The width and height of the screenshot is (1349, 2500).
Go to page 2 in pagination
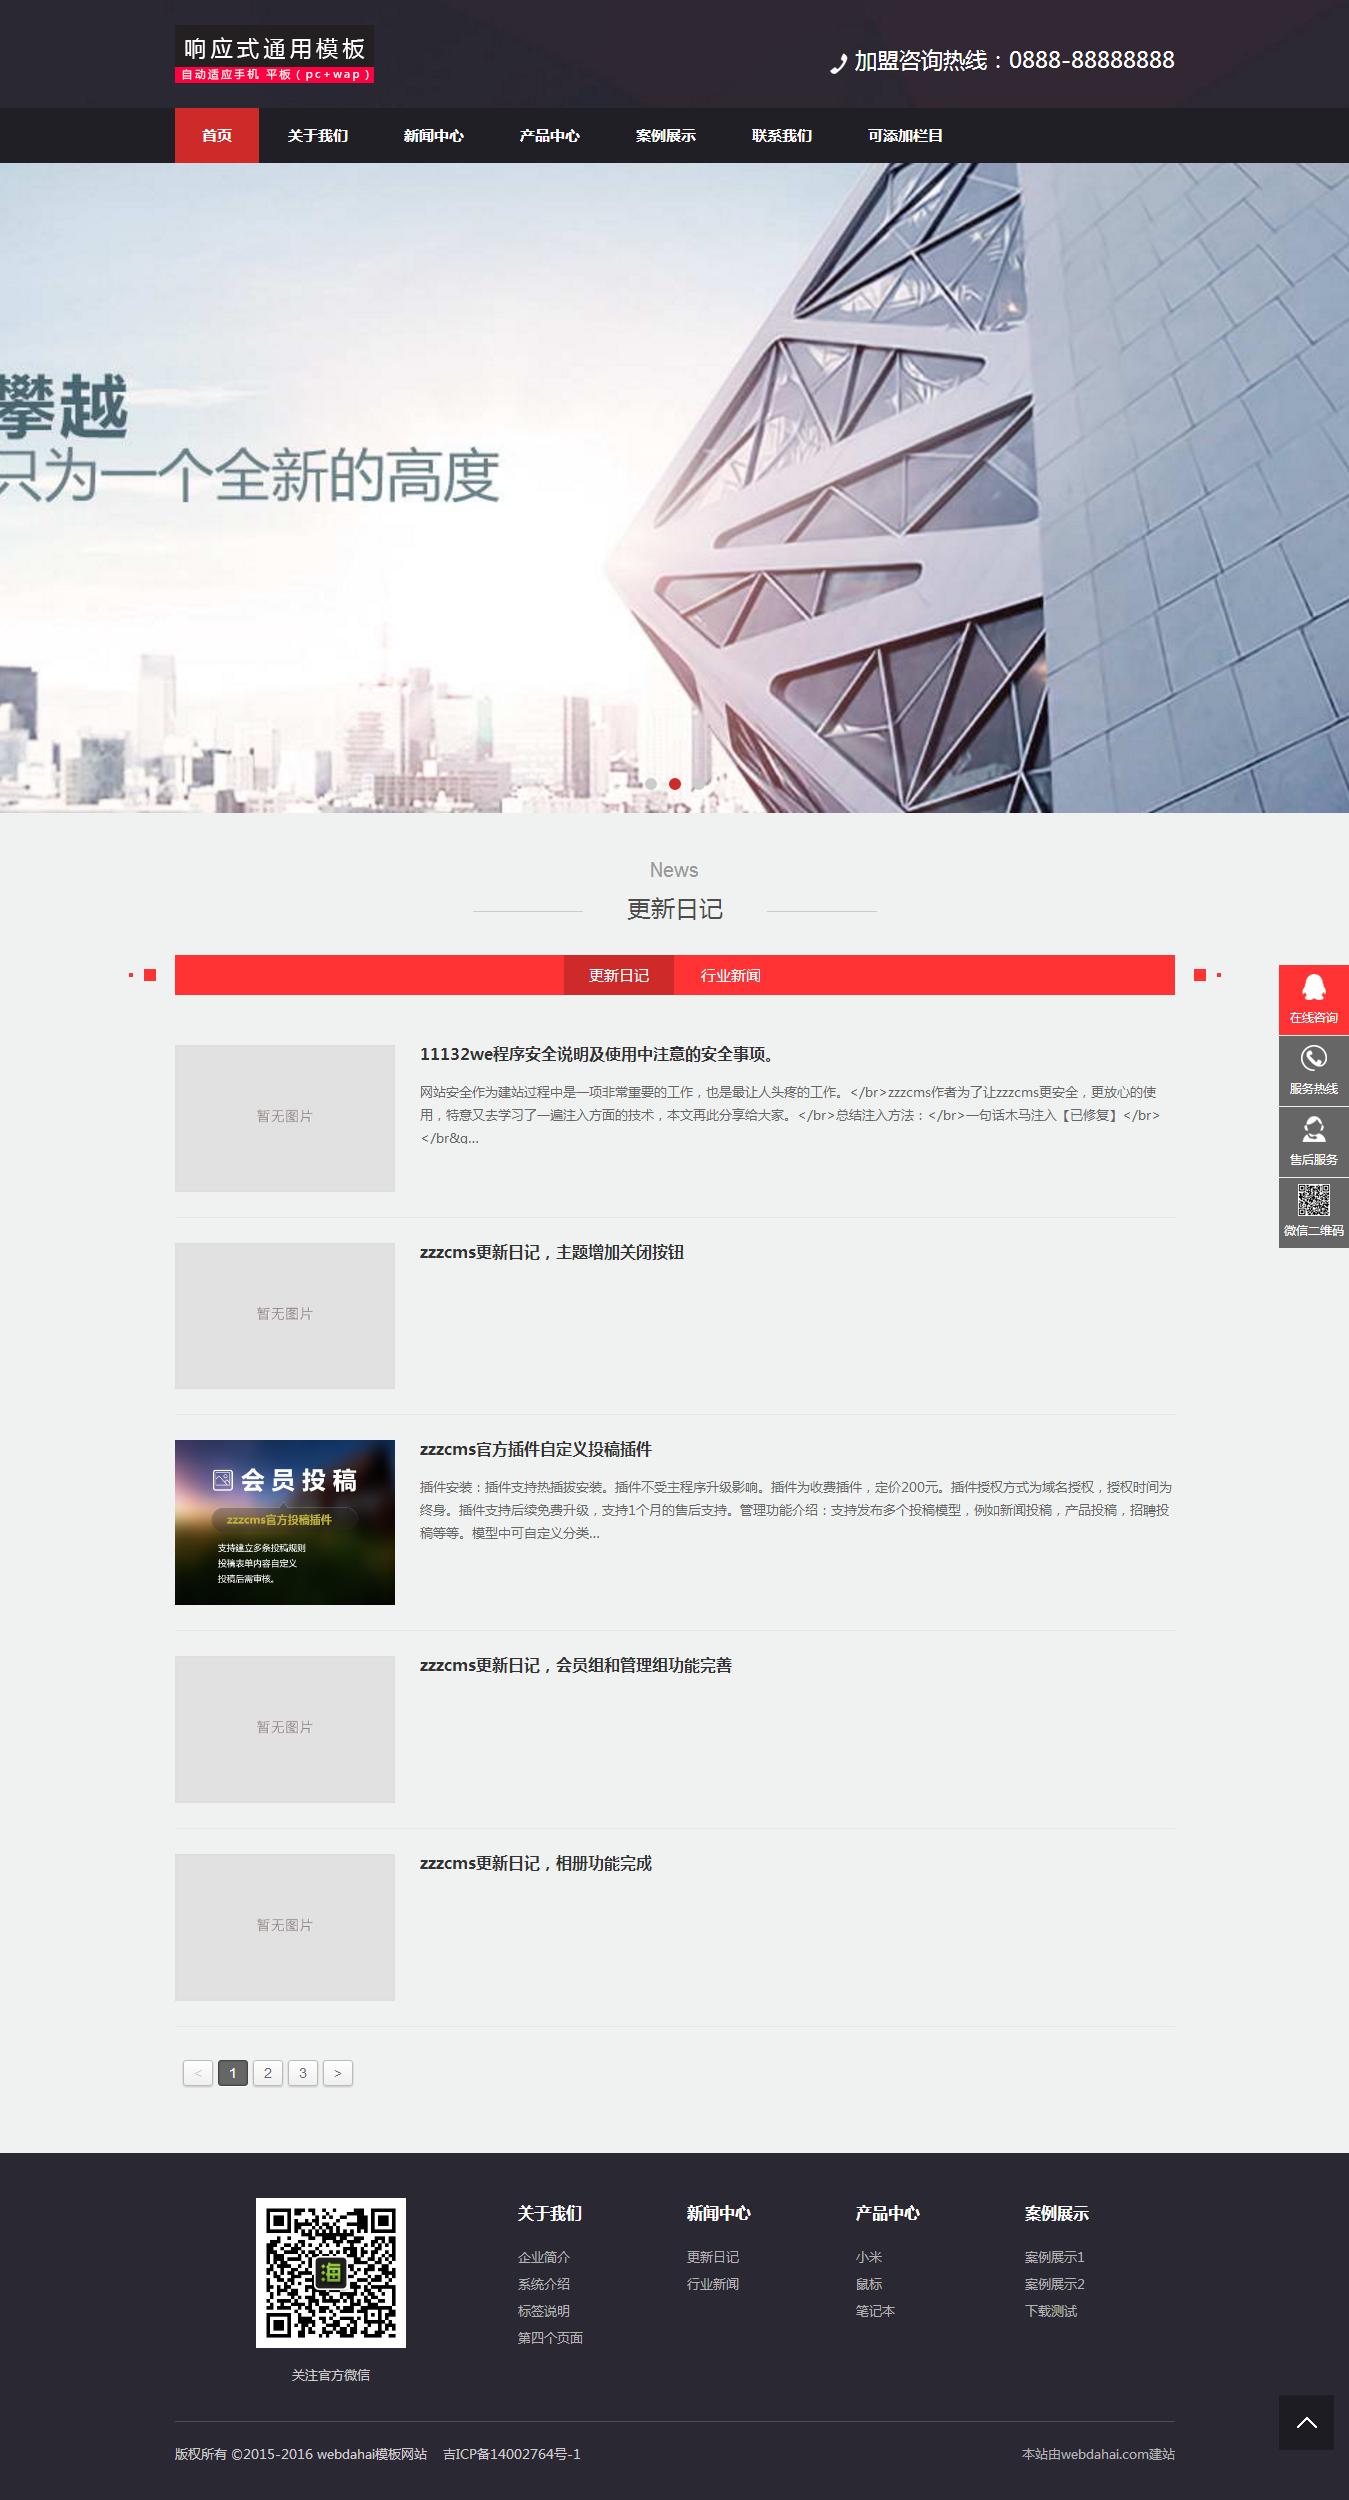tap(268, 2073)
